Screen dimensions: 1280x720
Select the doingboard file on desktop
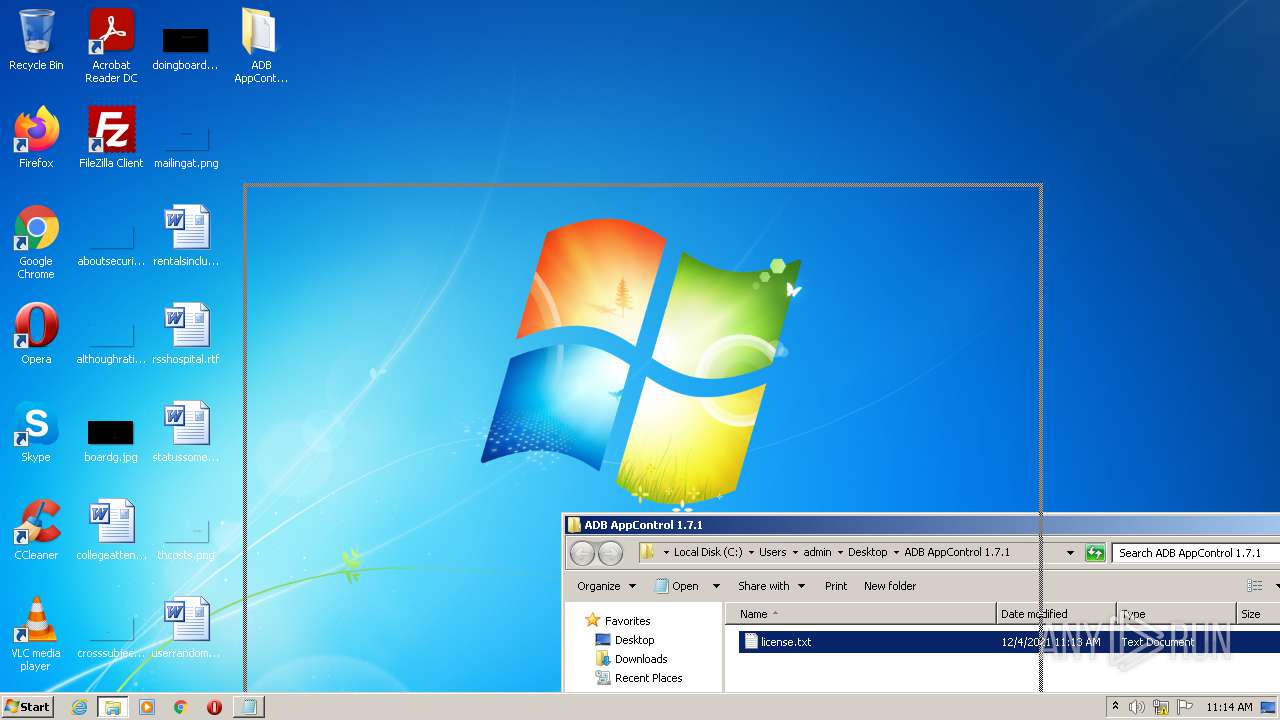(x=185, y=47)
